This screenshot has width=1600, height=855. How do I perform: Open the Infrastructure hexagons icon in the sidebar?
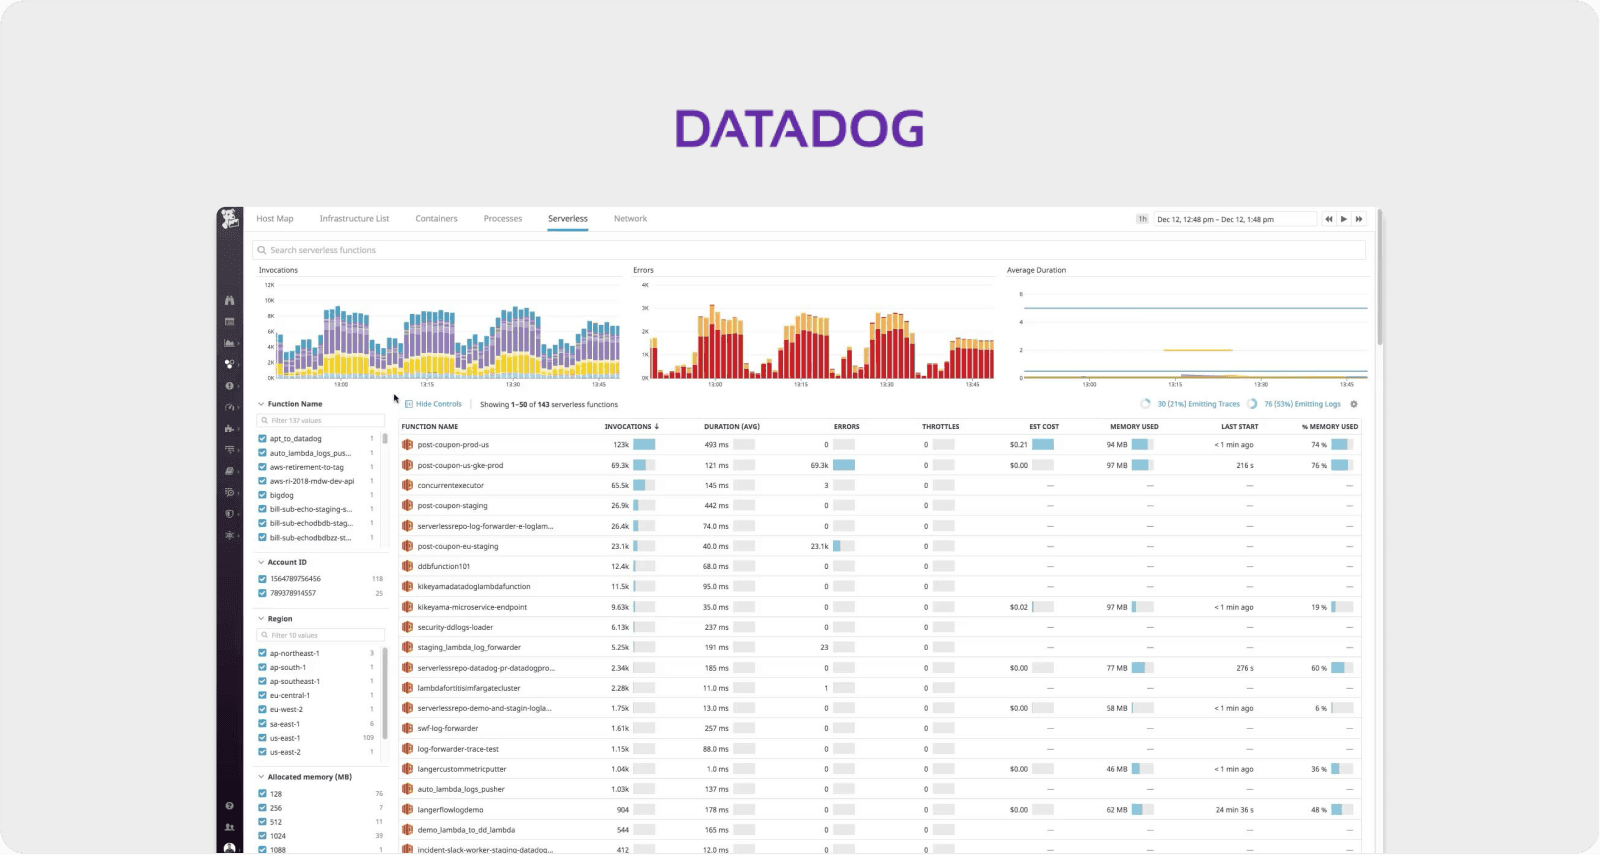[230, 364]
